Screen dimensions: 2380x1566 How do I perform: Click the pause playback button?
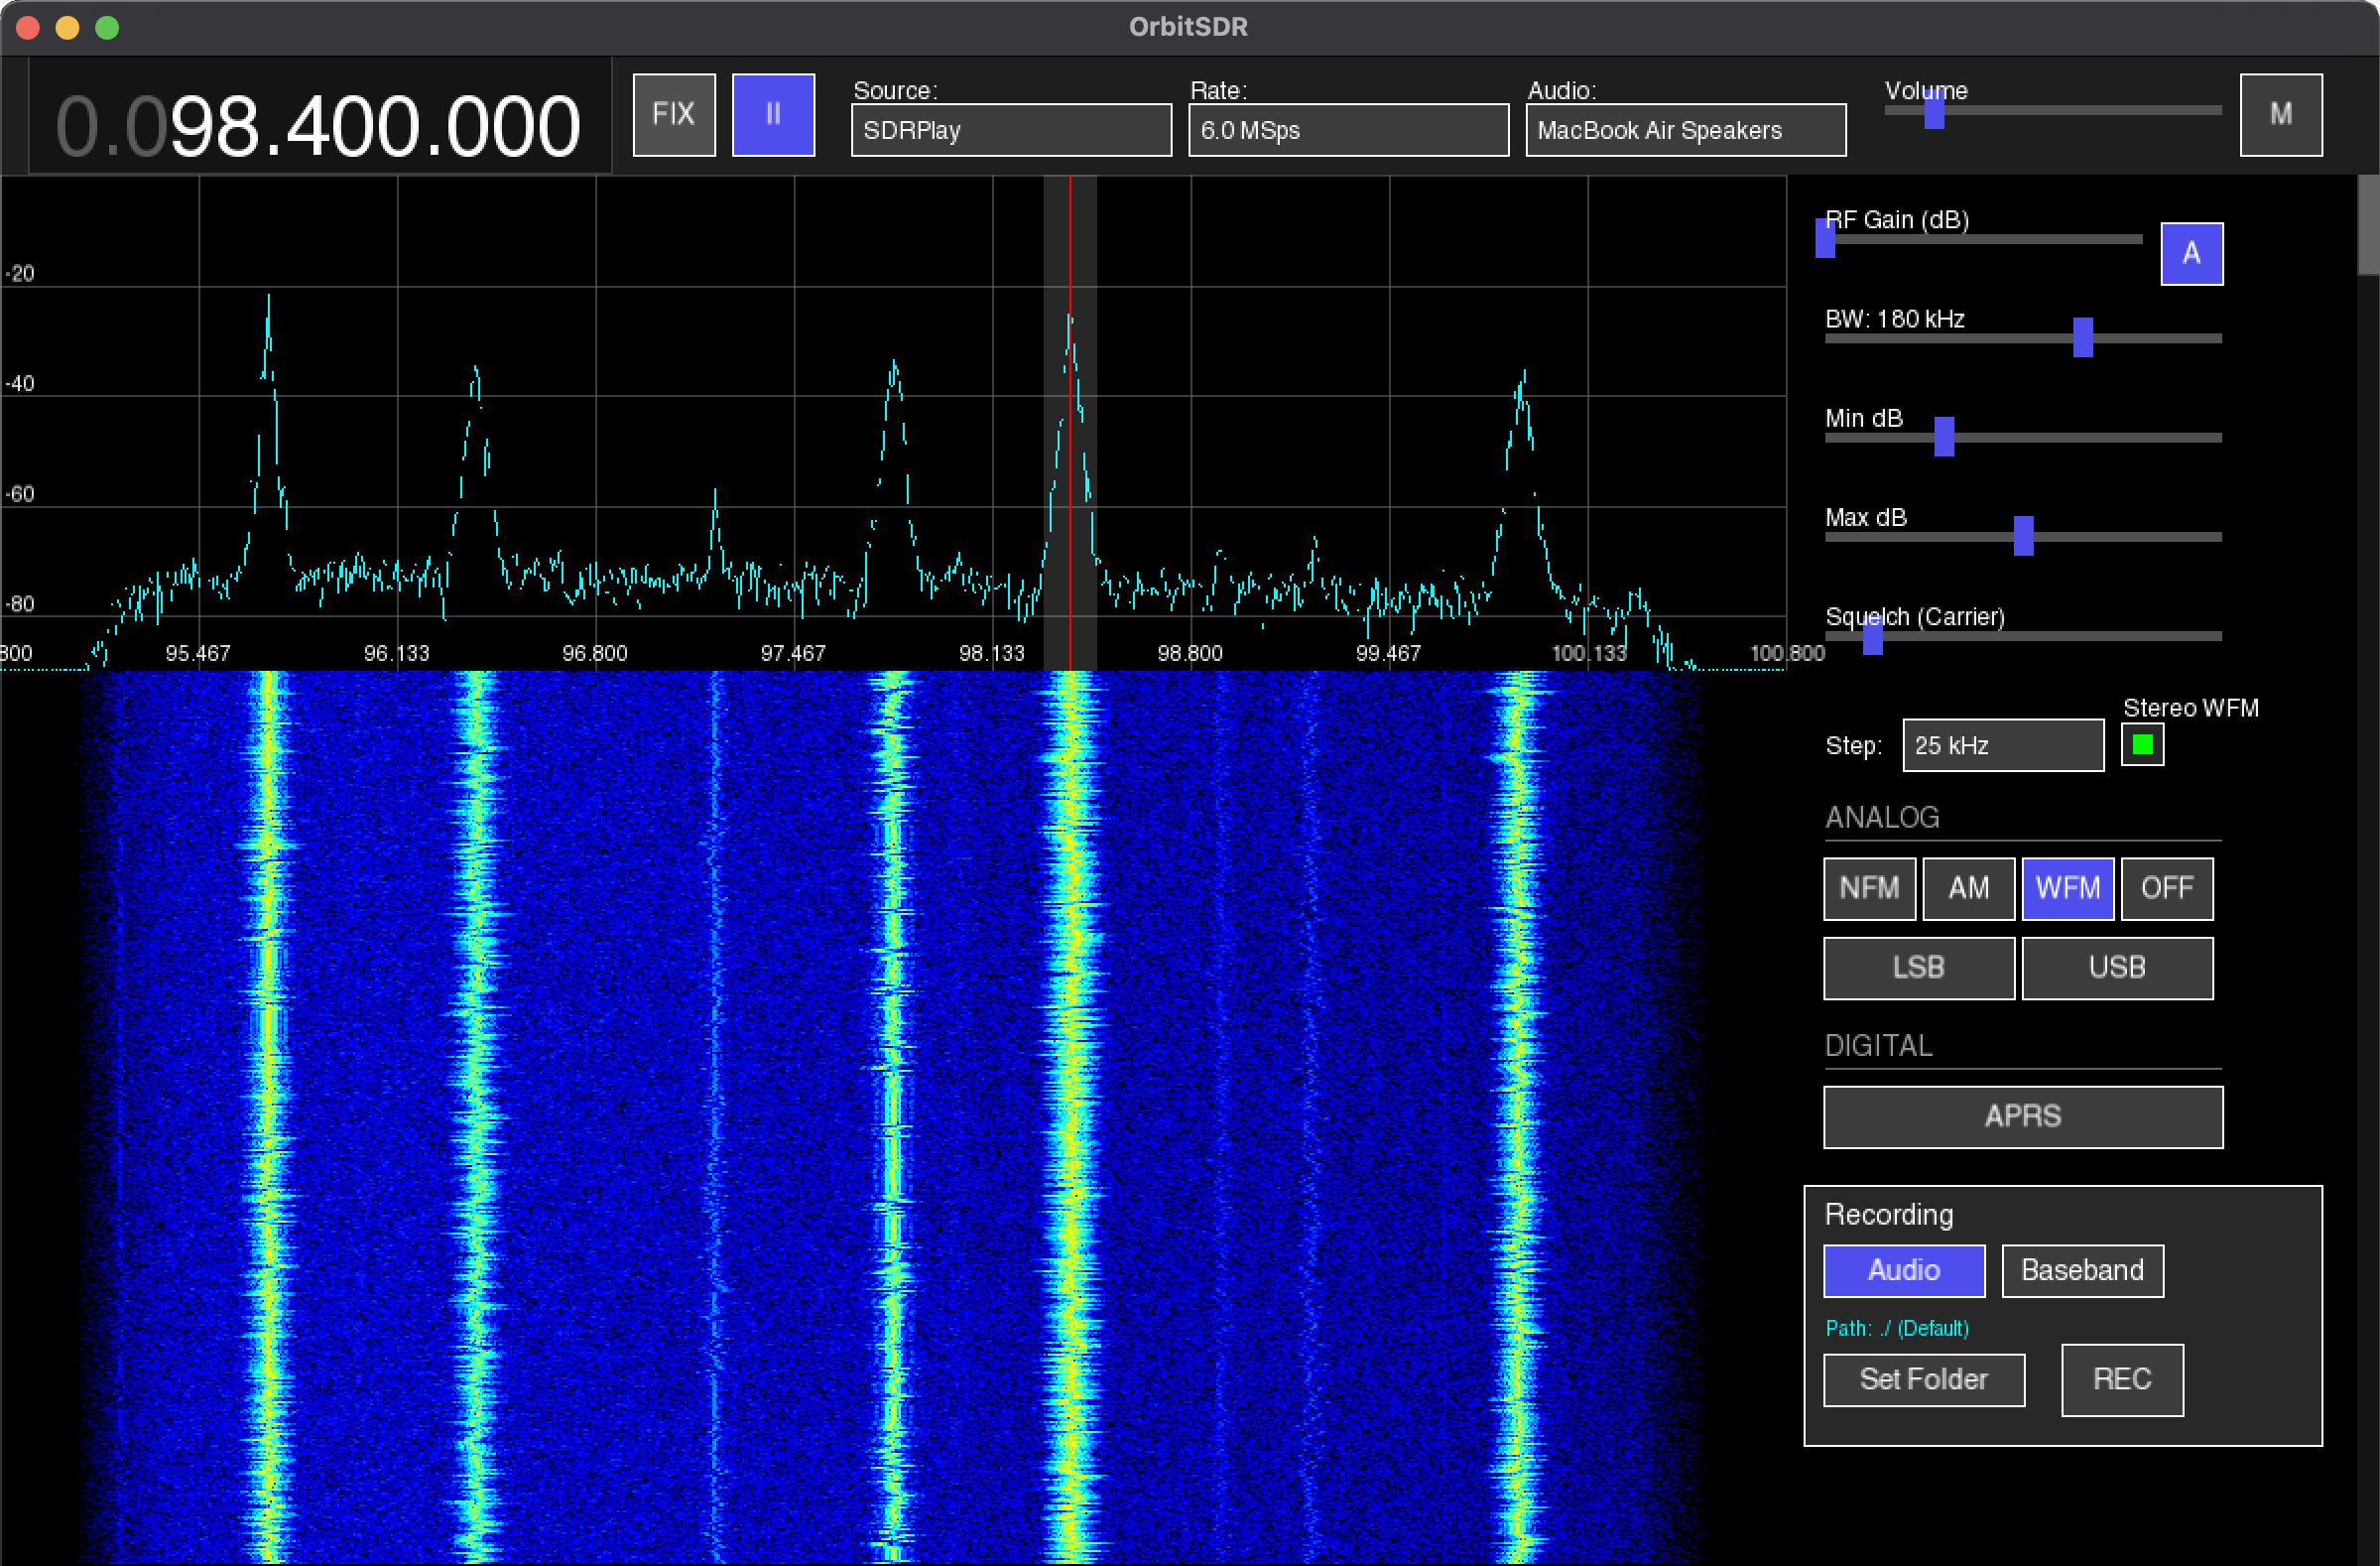coord(773,114)
